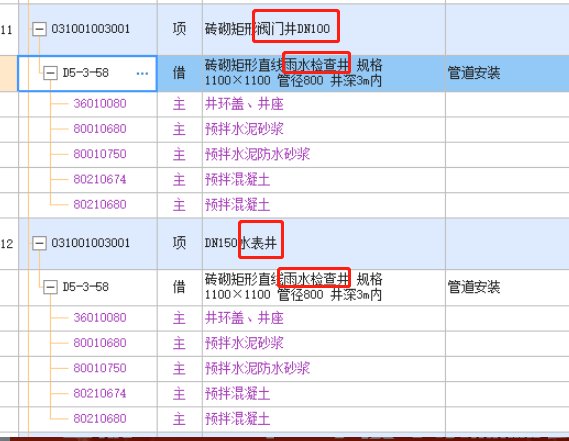This screenshot has width=569, height=441.
Task: Select 项 type cell in row 11
Action: [179, 29]
